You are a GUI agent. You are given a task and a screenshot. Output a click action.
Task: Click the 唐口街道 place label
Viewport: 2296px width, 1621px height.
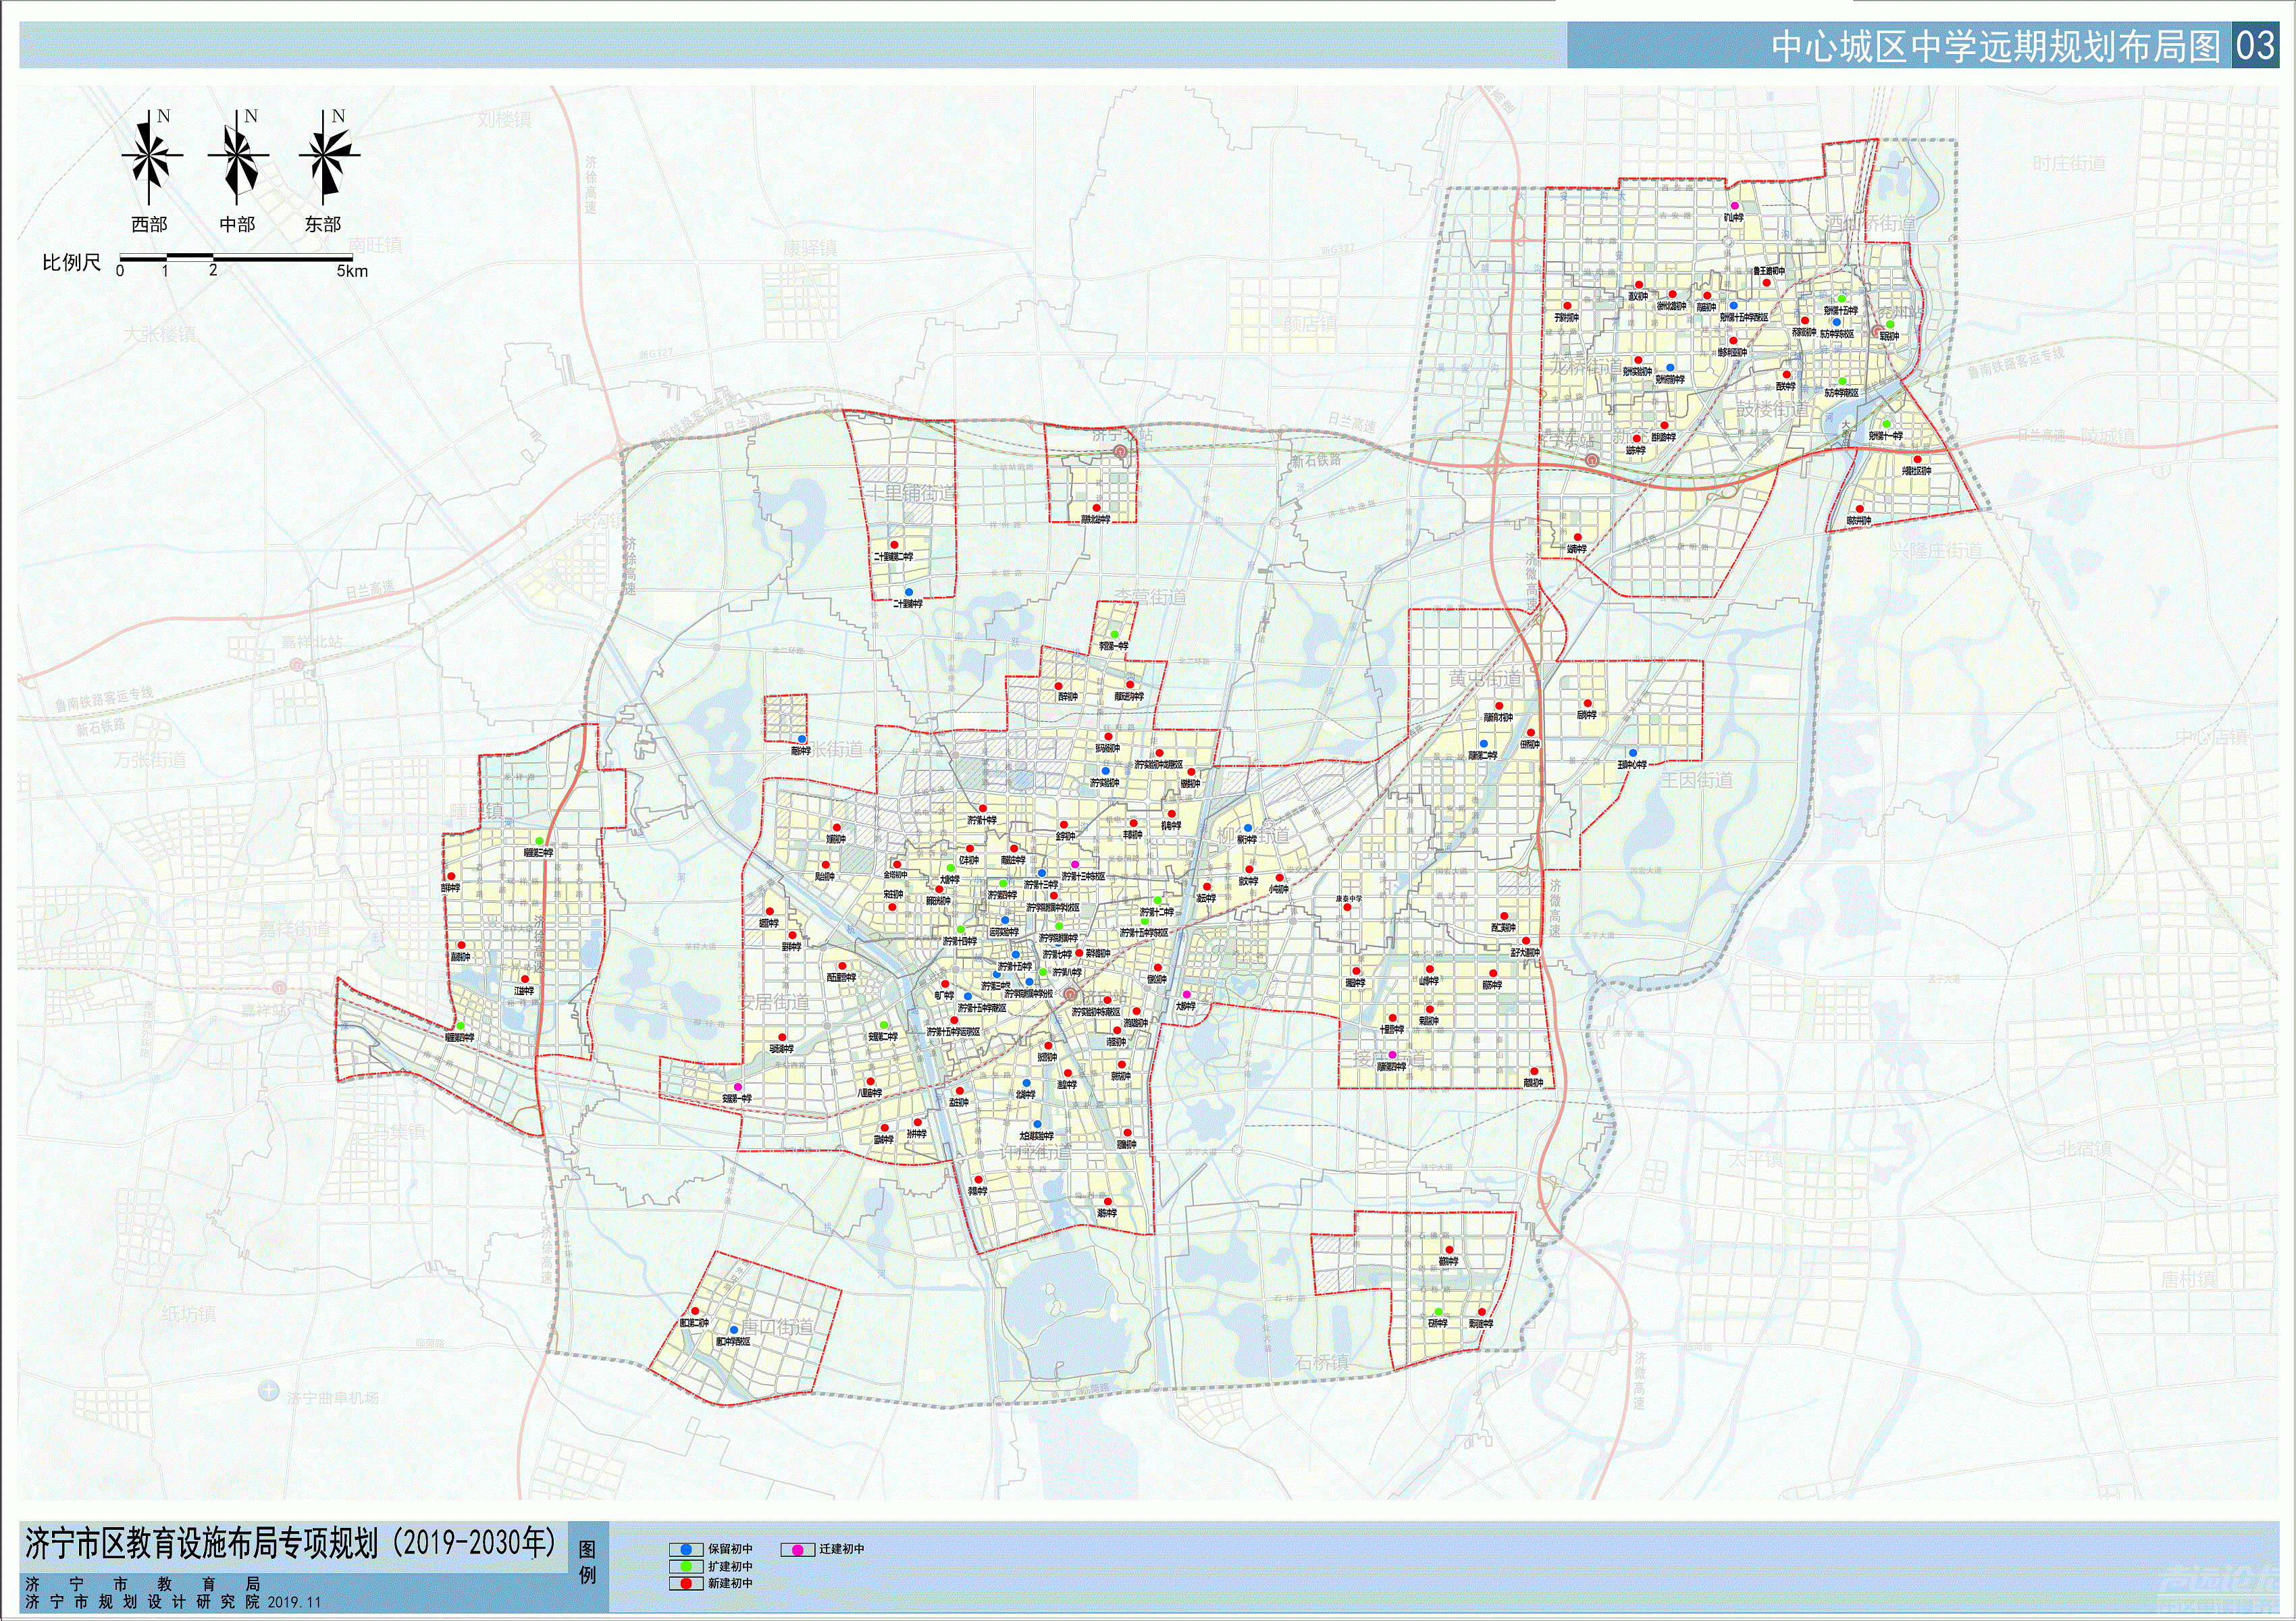777,1327
